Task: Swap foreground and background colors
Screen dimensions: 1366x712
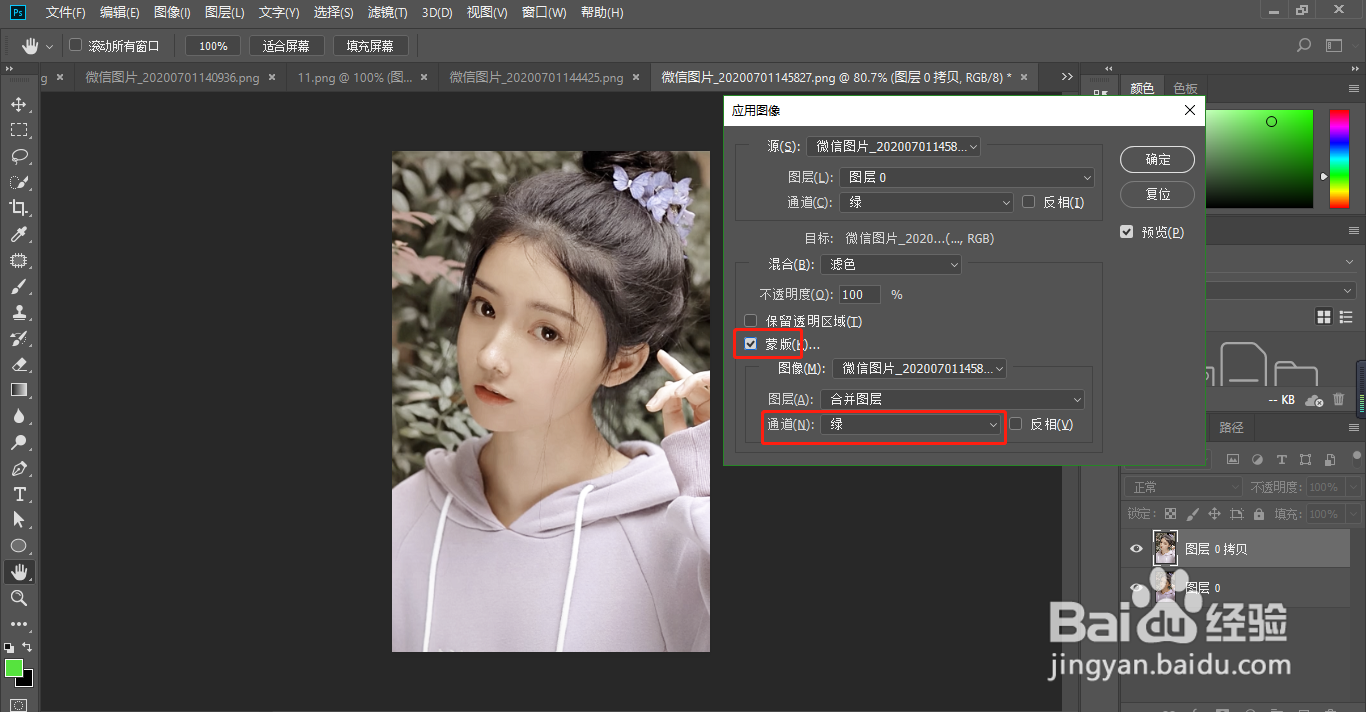Action: (28, 648)
